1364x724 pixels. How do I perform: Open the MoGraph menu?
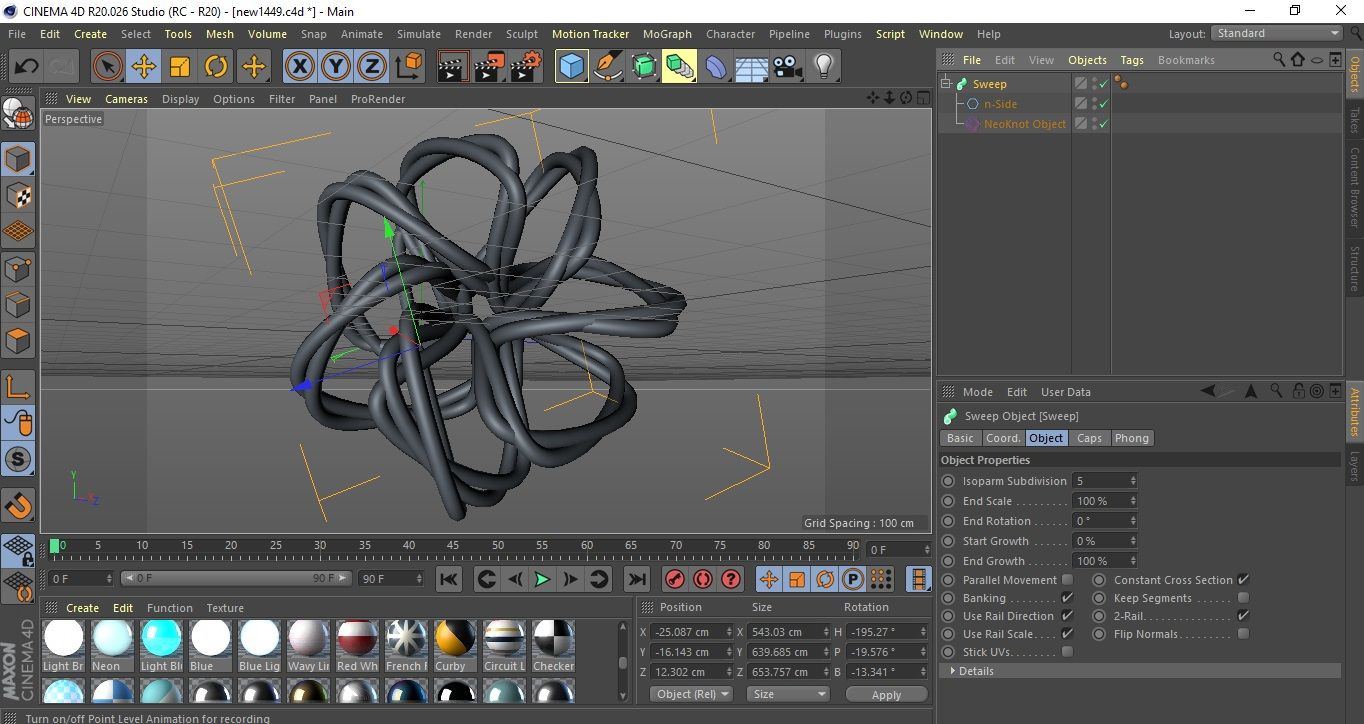pyautogui.click(x=667, y=34)
